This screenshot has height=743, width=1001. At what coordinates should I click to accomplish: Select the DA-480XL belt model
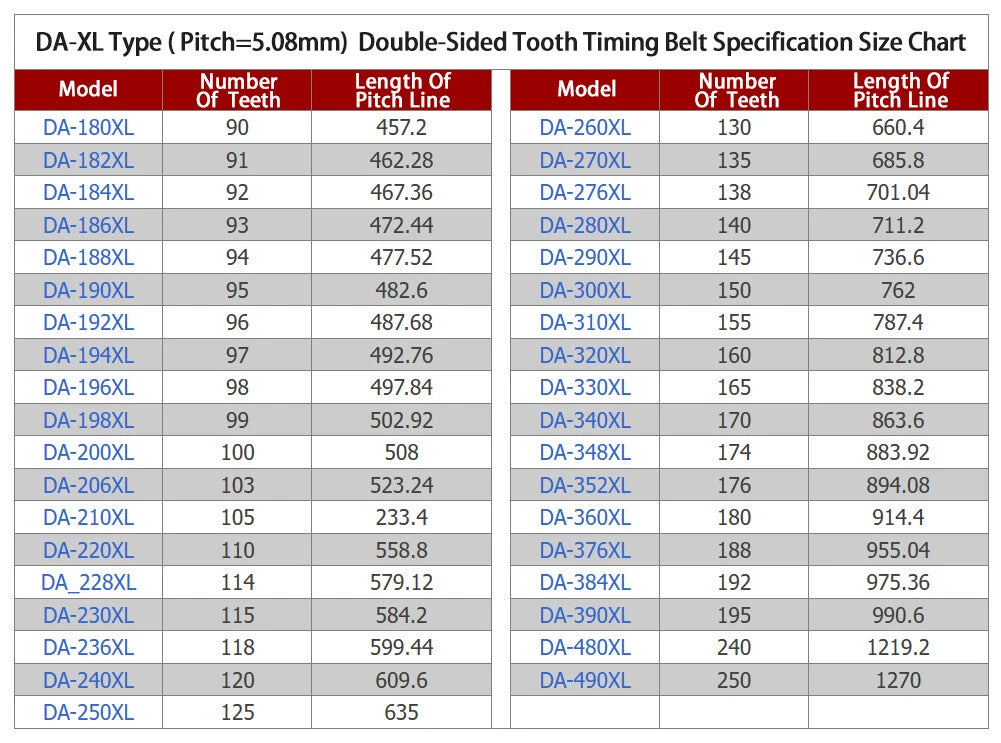pyautogui.click(x=585, y=647)
